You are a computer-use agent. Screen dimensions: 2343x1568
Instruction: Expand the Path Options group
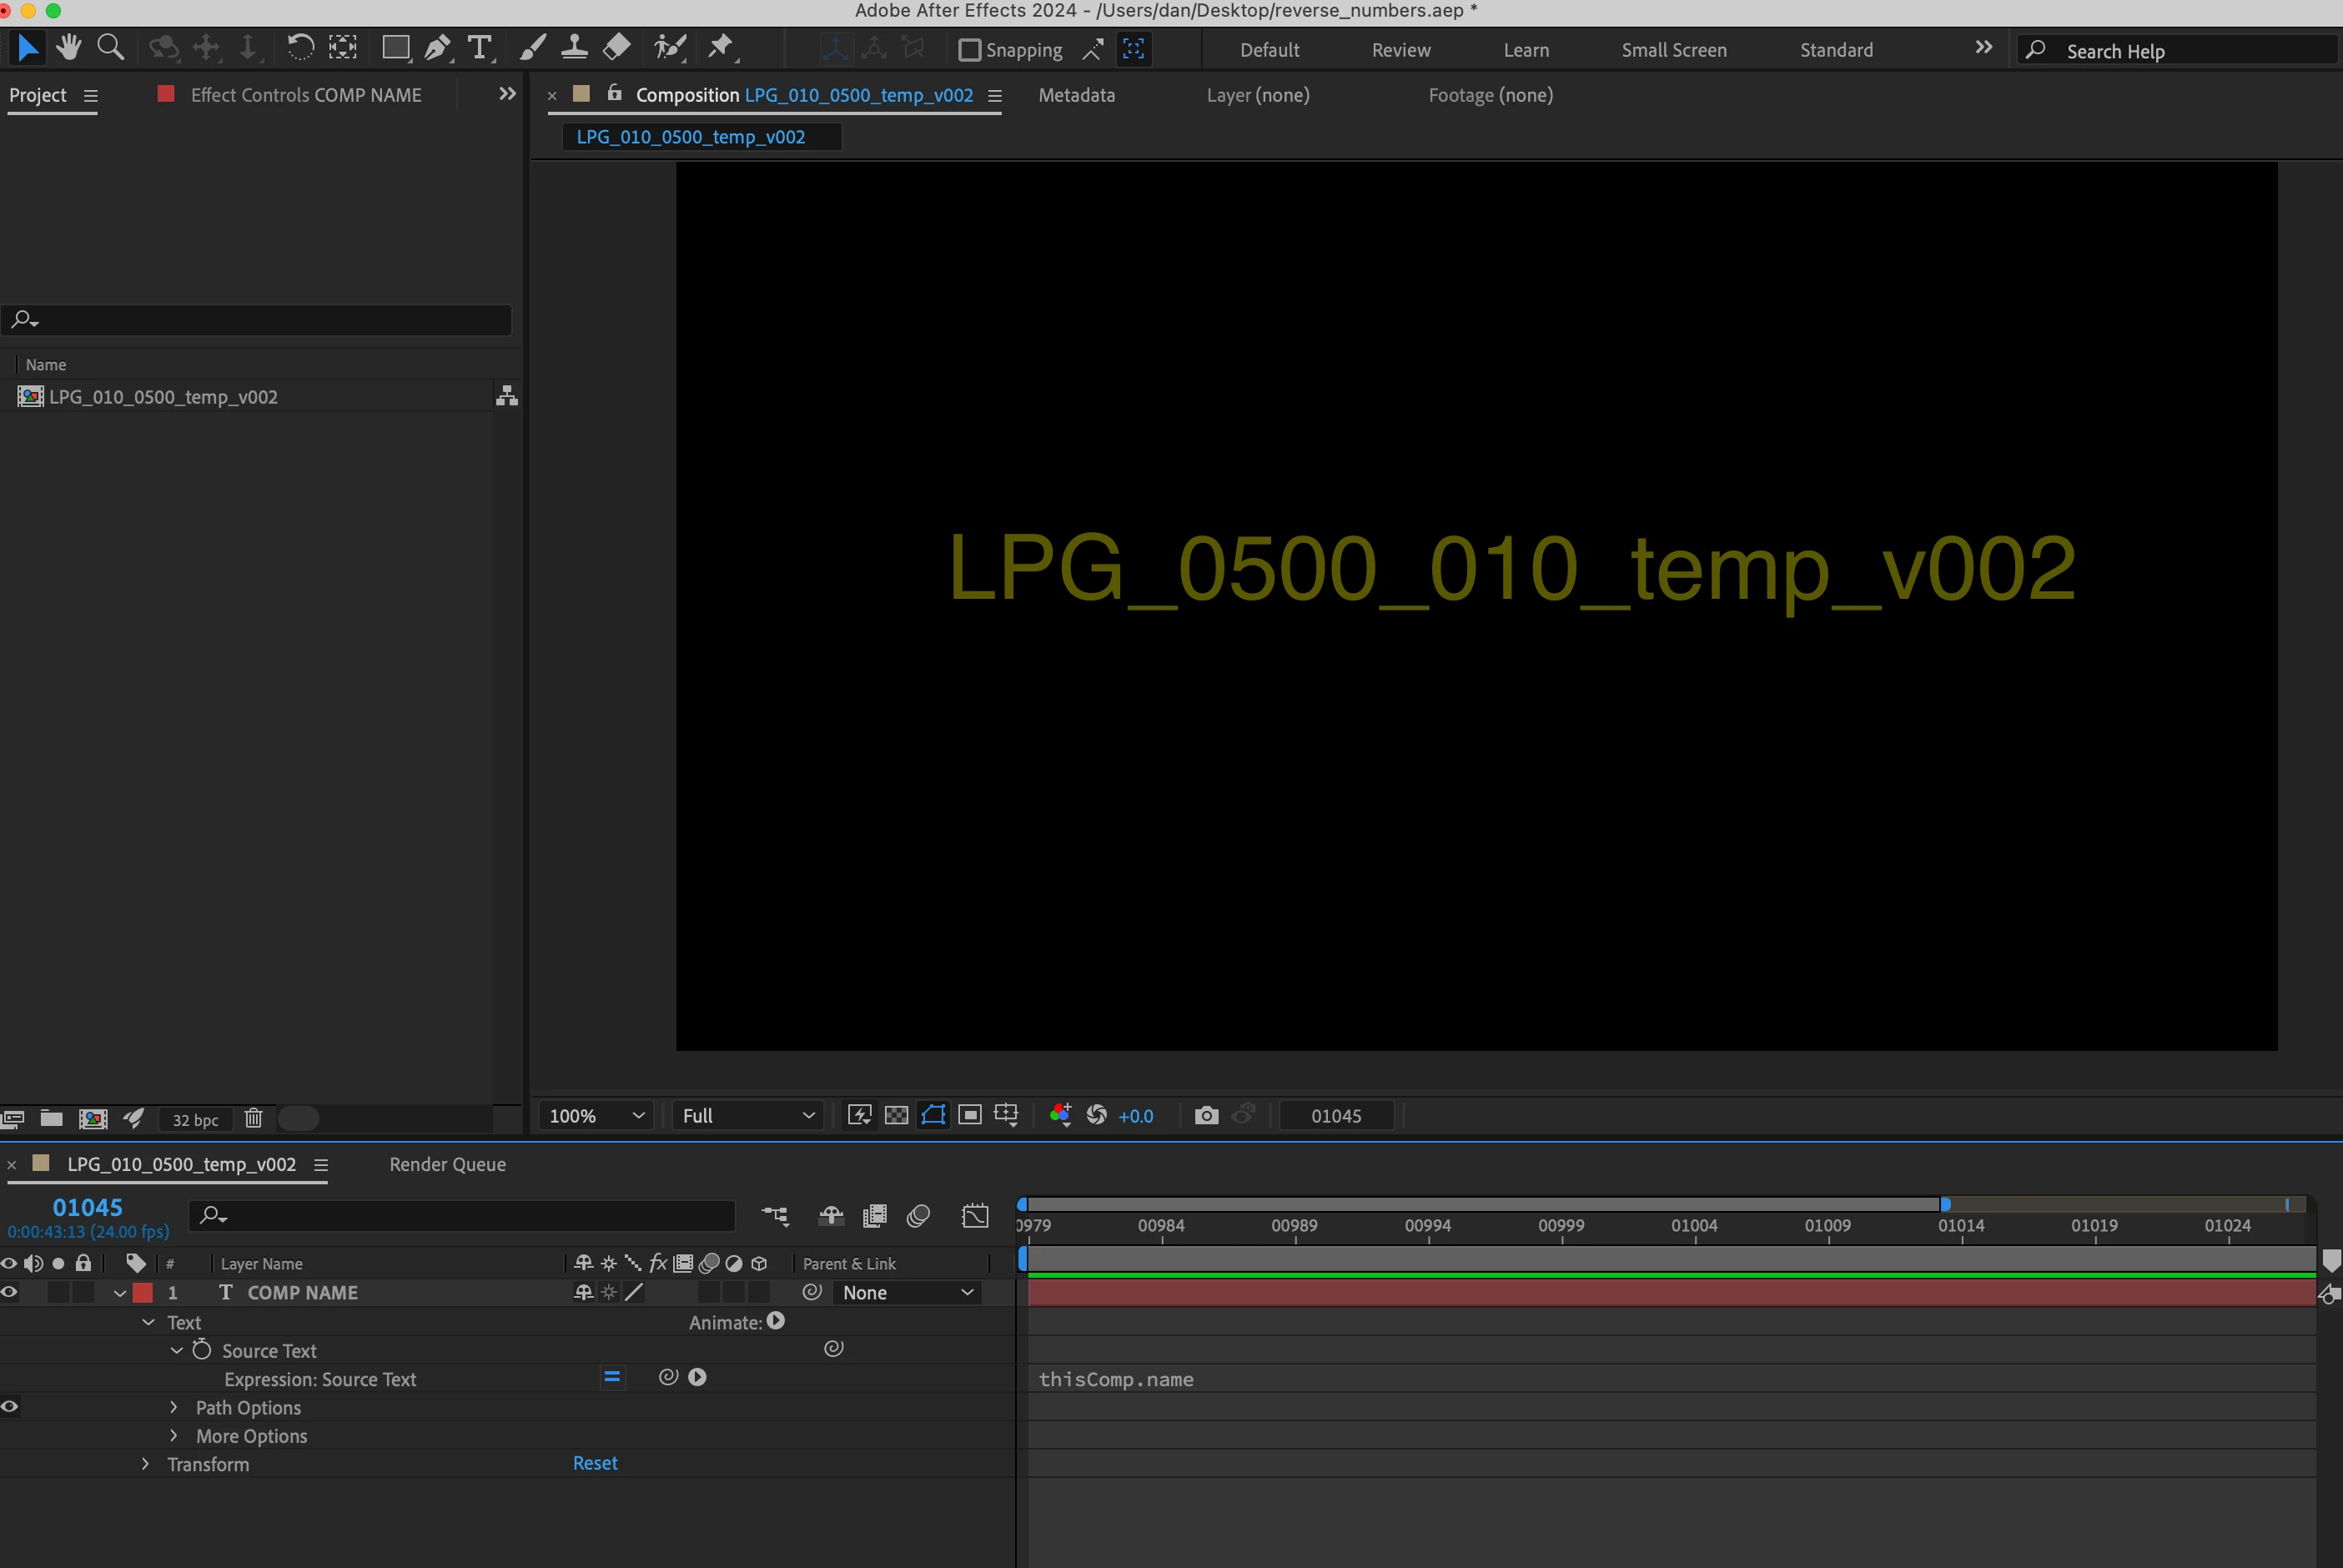click(174, 1407)
